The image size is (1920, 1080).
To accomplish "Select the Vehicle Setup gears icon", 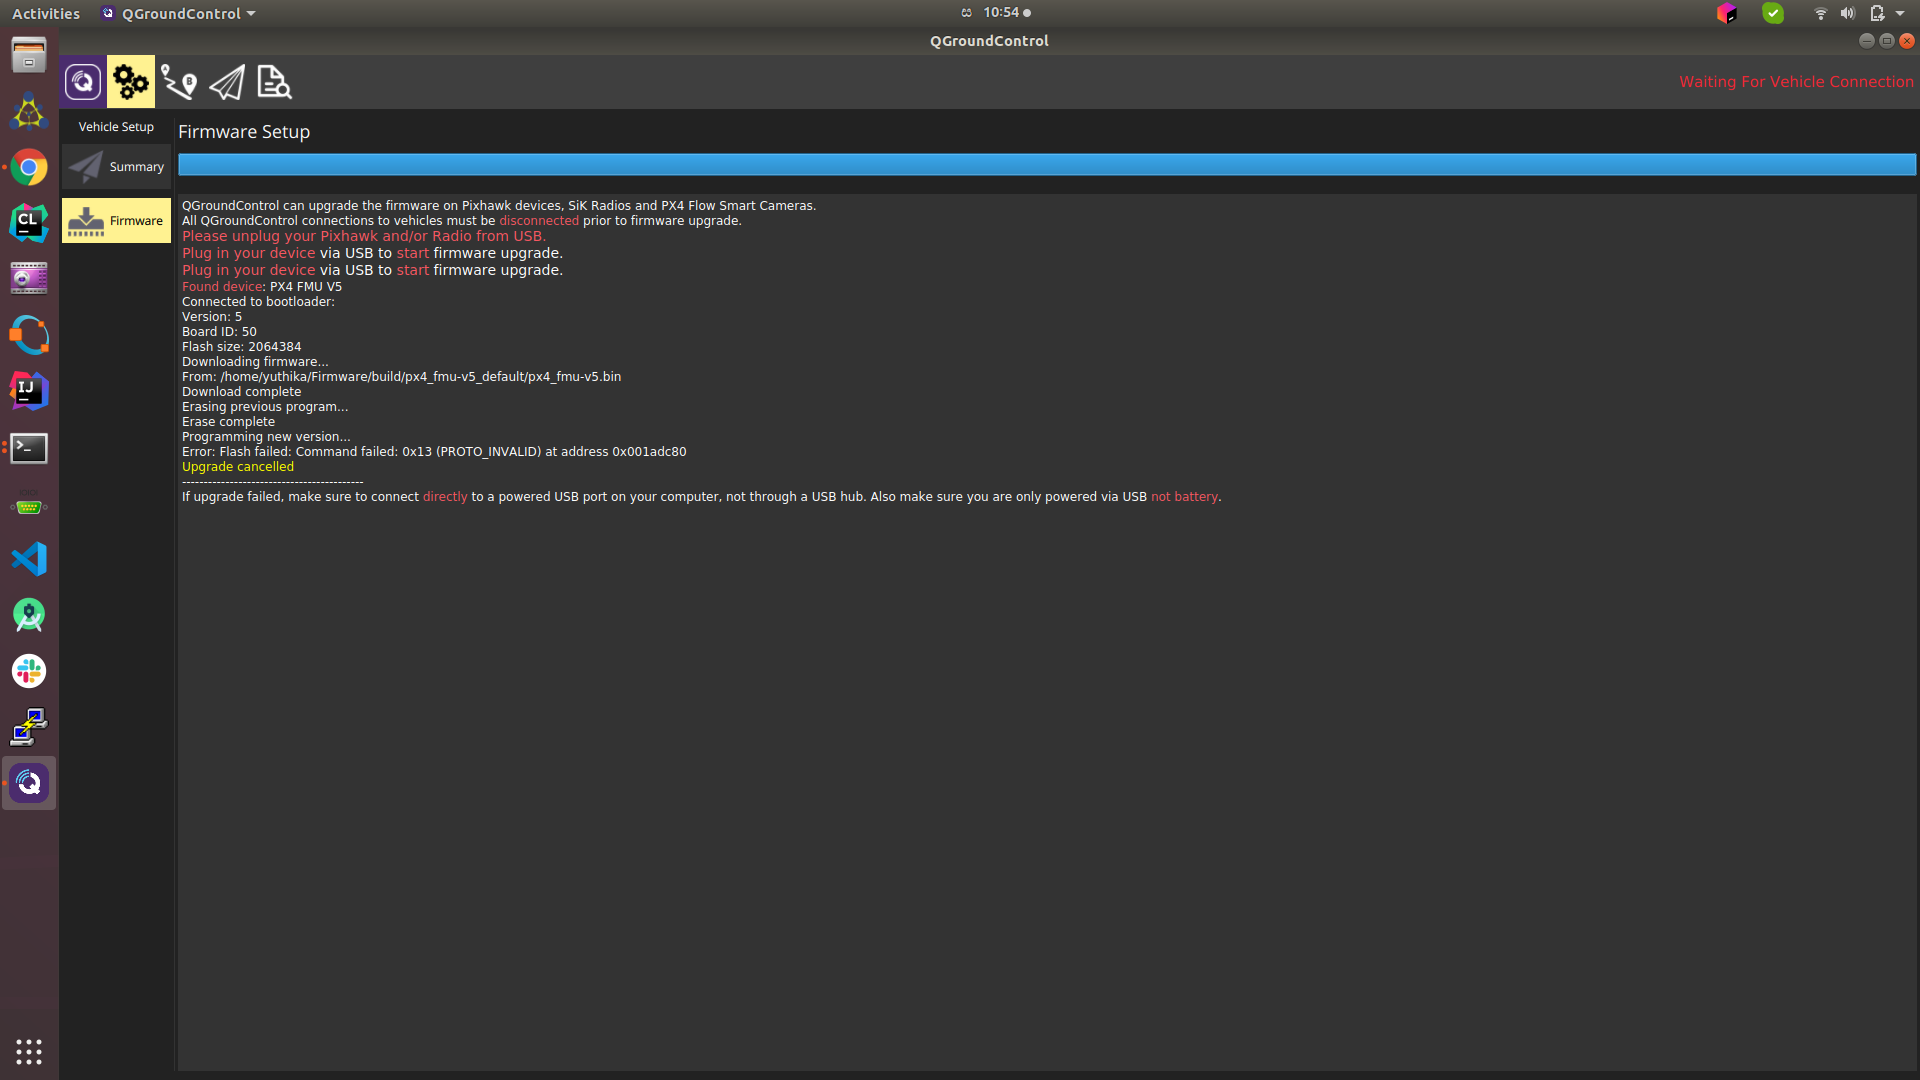I will 131,82.
